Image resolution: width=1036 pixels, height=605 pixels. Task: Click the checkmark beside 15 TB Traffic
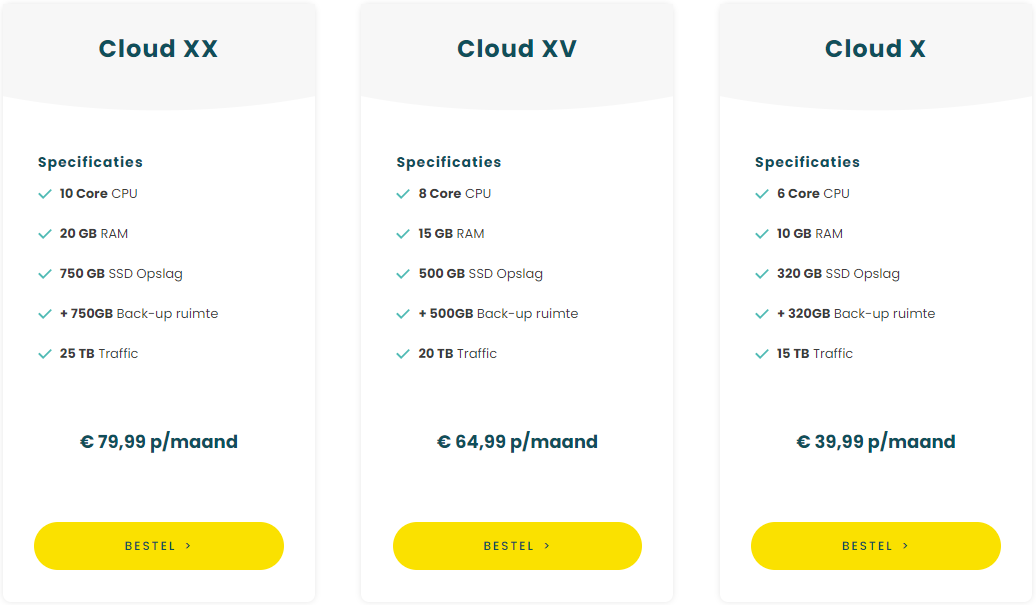[762, 354]
